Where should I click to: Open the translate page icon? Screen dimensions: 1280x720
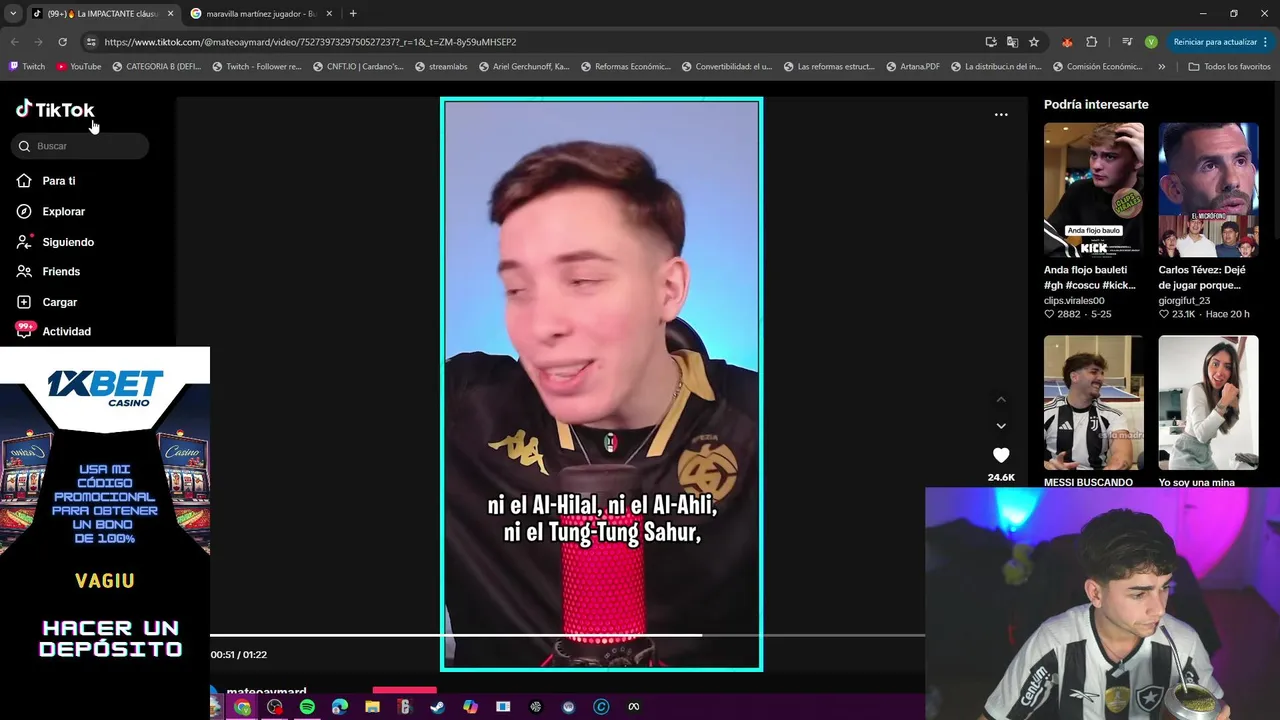pos(1012,42)
